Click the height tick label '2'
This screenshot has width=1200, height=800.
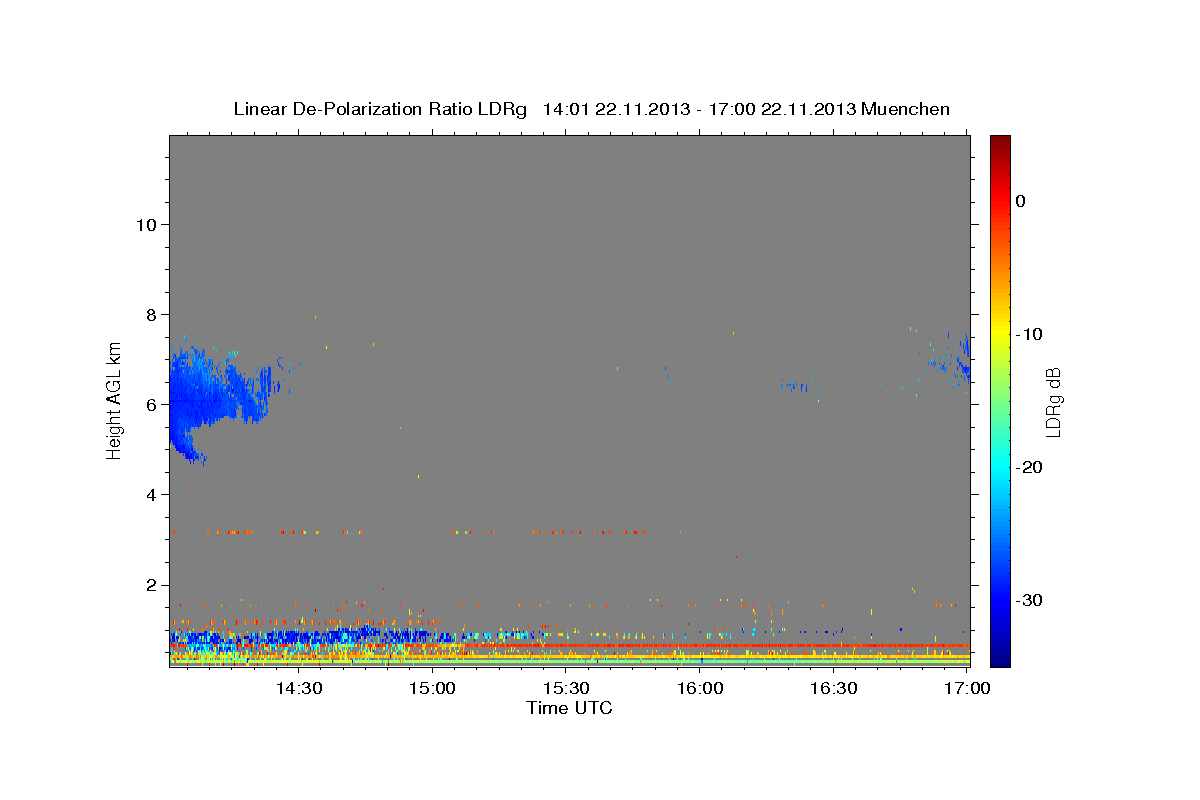(151, 584)
